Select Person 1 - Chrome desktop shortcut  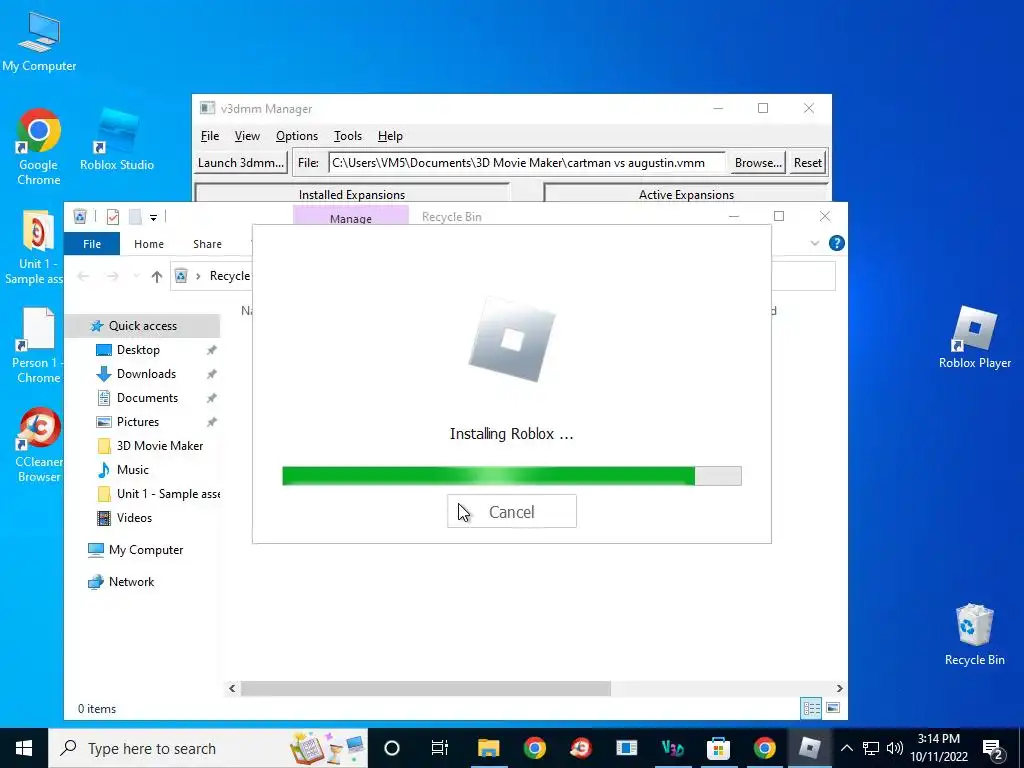coord(37,345)
